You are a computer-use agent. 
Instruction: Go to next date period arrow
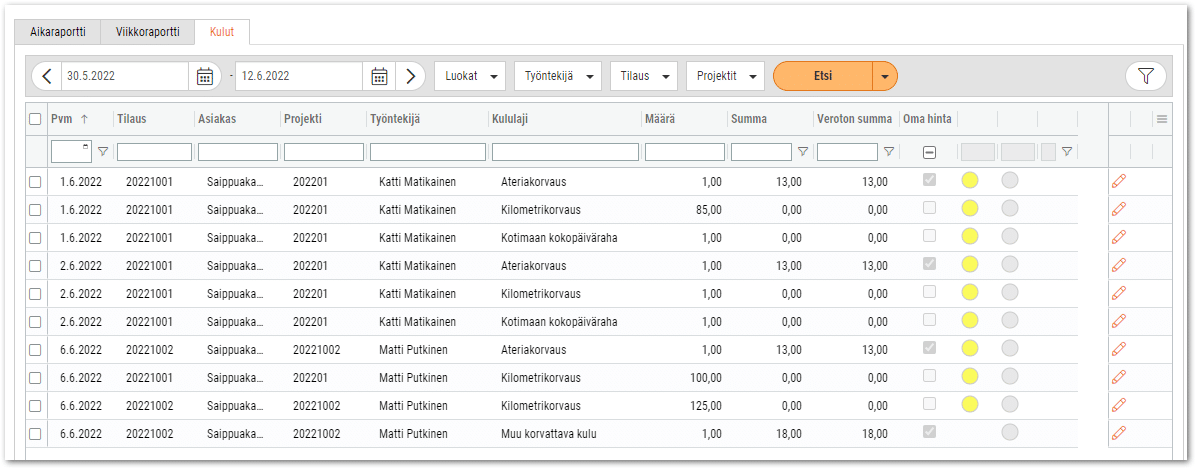[410, 76]
